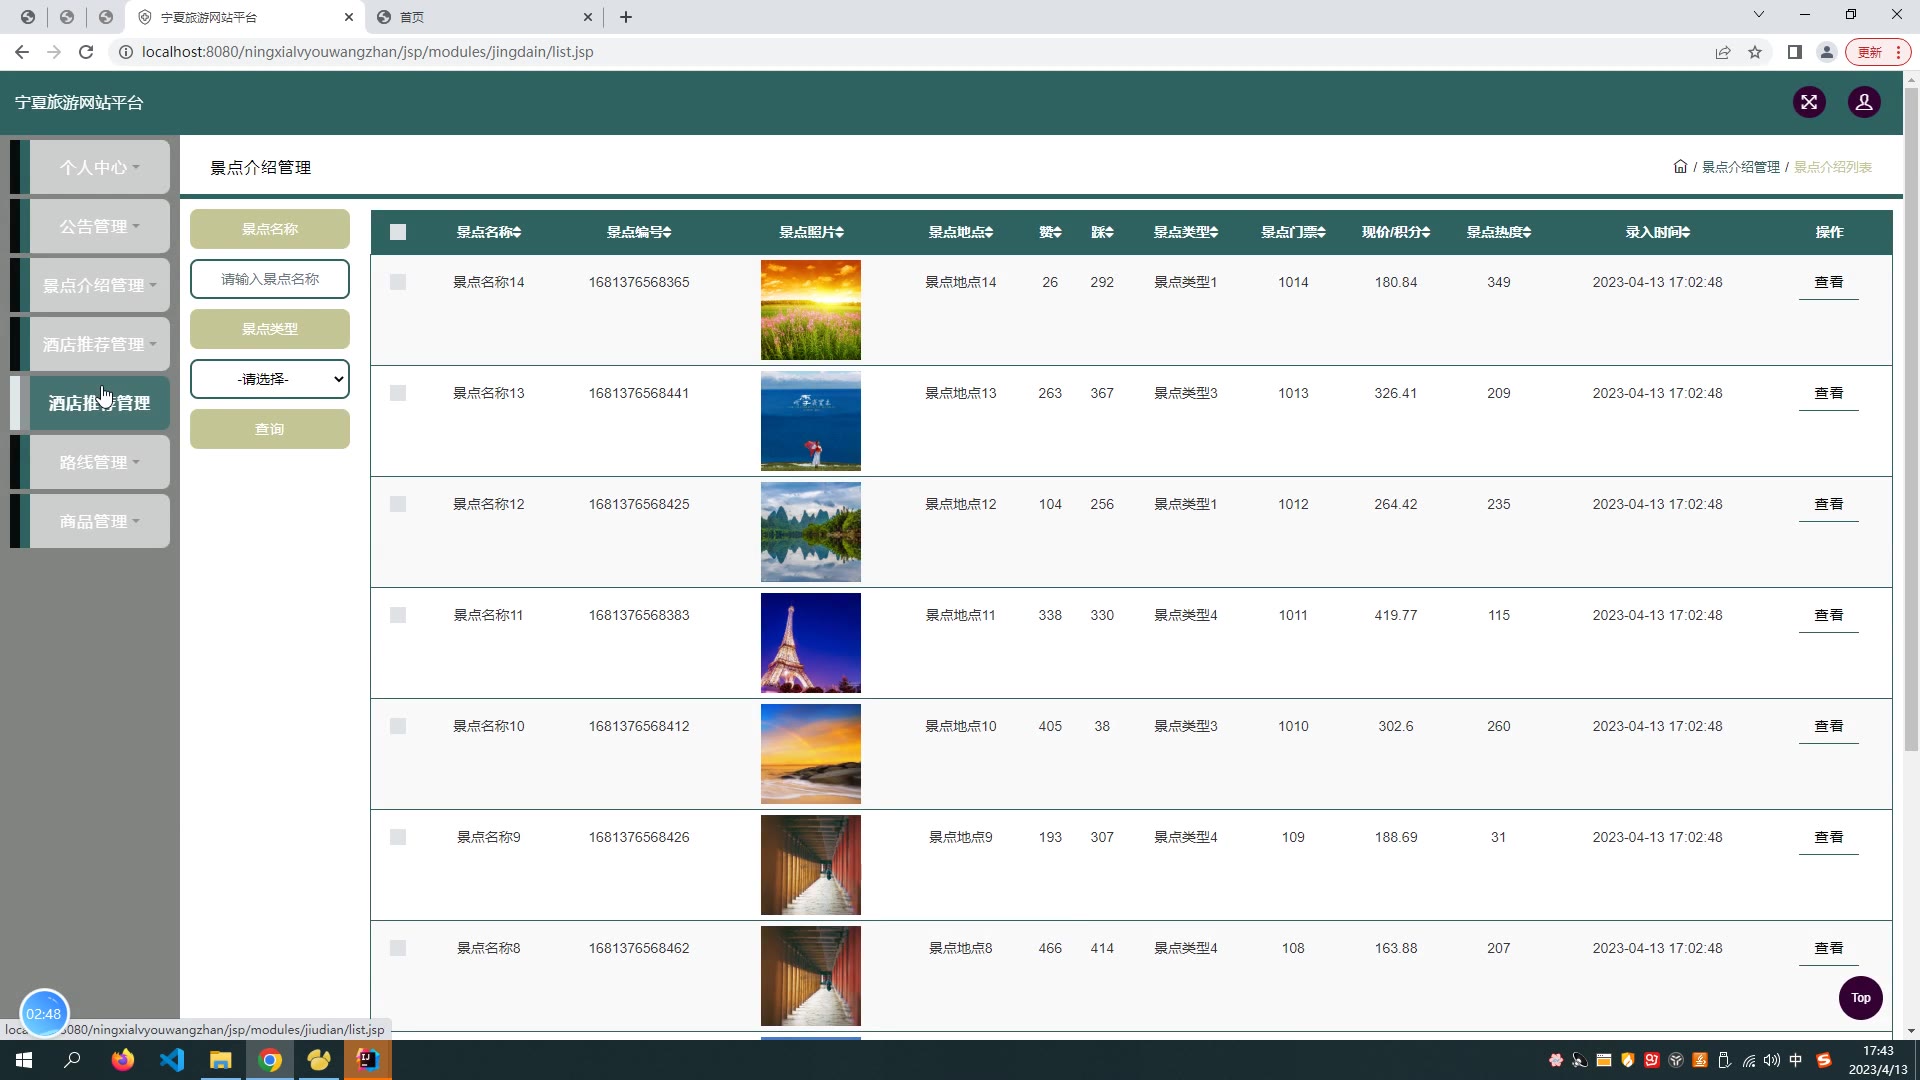Click the fullscreen toggle icon in header
Screen dimensions: 1920x1080
[x=1808, y=102]
